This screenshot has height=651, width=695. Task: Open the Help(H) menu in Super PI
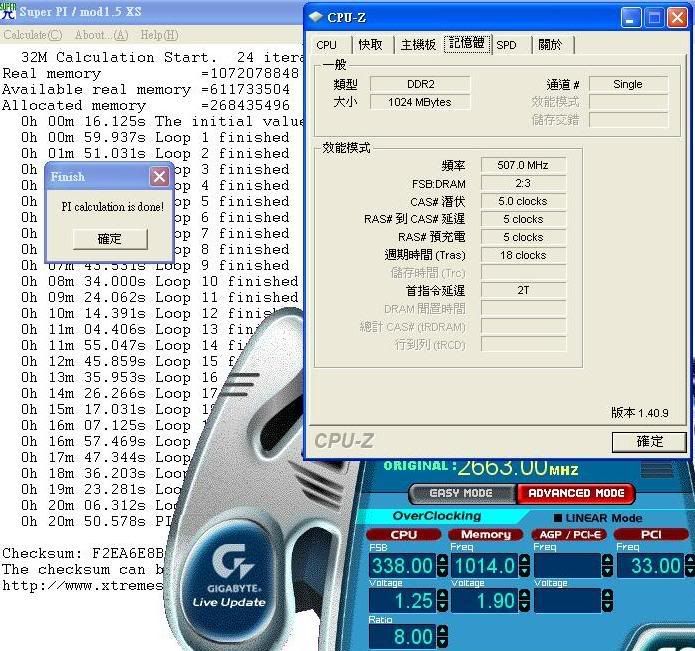click(159, 35)
